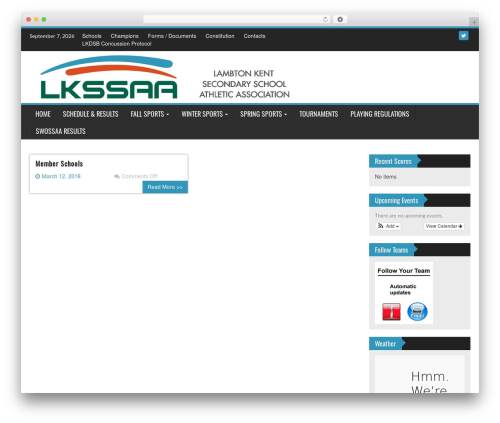
Task: Click the LKSSAA logo
Action: 109,77
